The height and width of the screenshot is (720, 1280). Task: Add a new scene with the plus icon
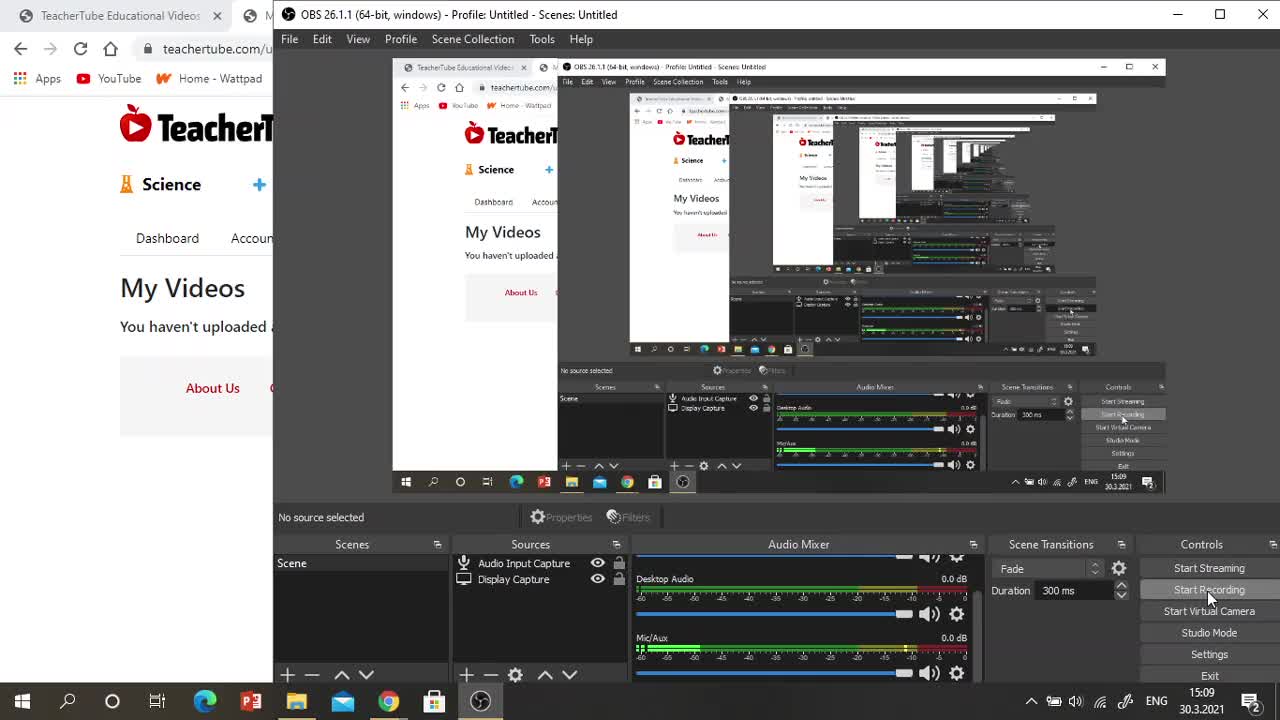coord(287,675)
